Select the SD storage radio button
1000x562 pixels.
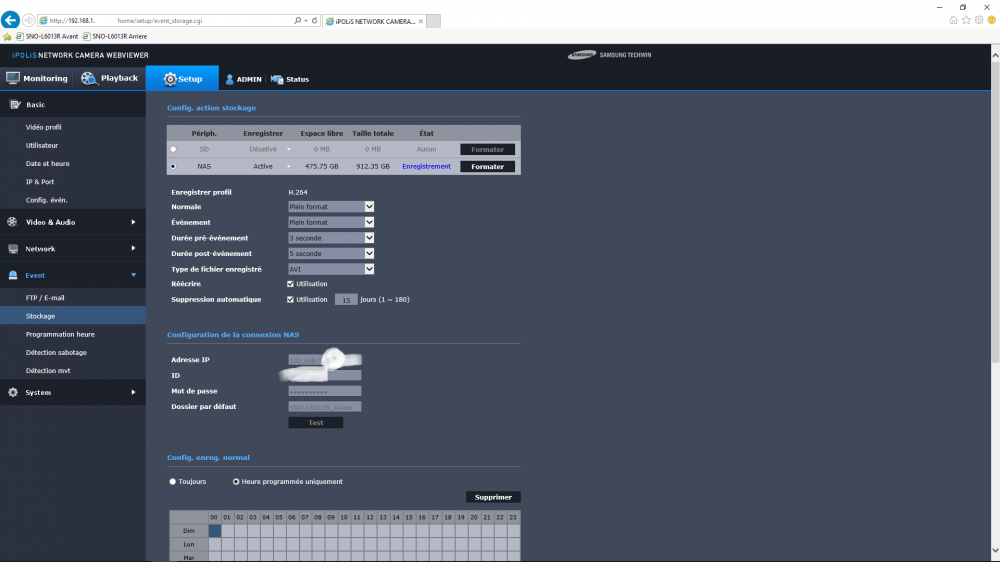[x=173, y=149]
